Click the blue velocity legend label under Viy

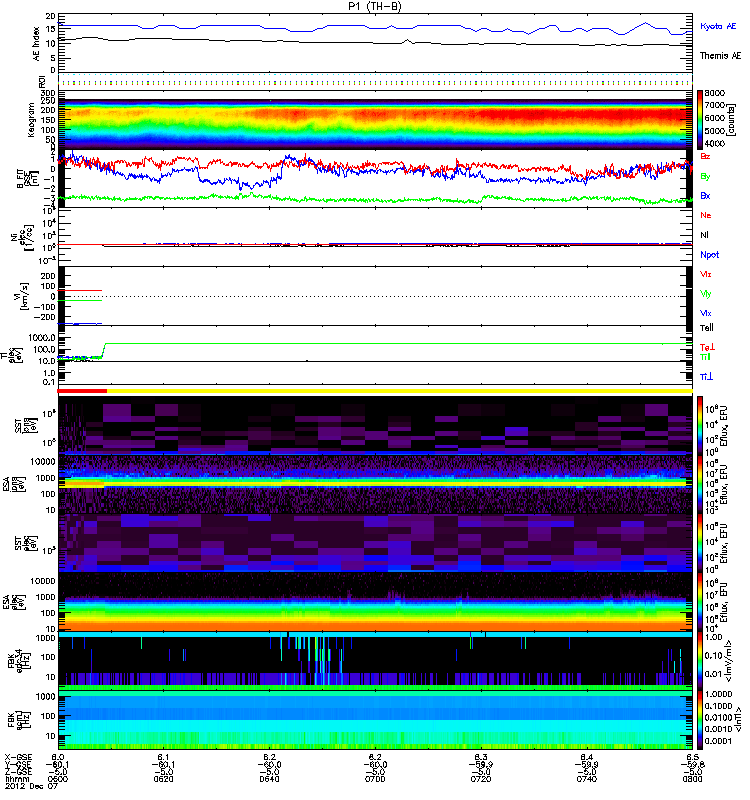point(705,313)
